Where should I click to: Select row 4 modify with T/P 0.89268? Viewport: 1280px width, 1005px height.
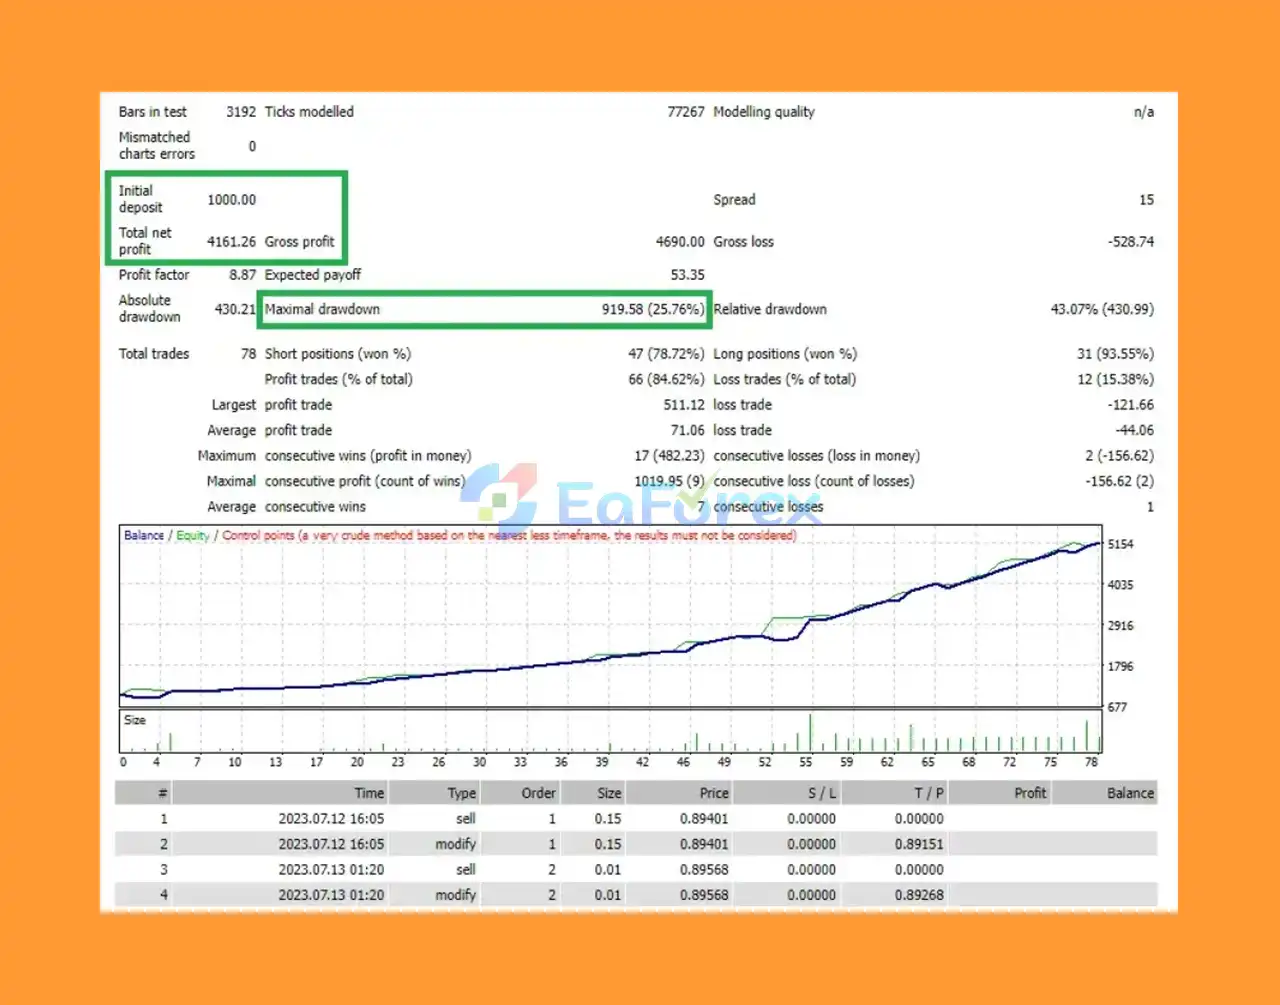[636, 895]
